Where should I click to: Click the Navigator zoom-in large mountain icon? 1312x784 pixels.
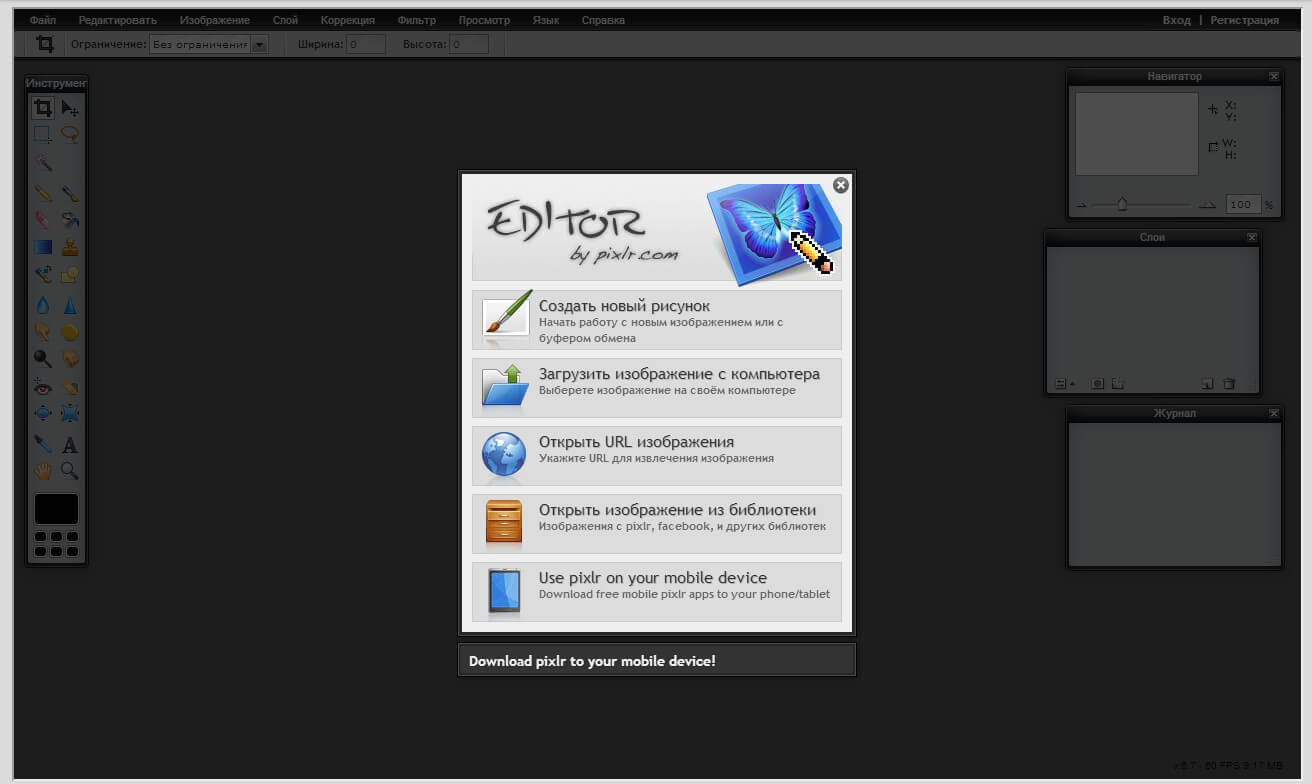[1208, 204]
